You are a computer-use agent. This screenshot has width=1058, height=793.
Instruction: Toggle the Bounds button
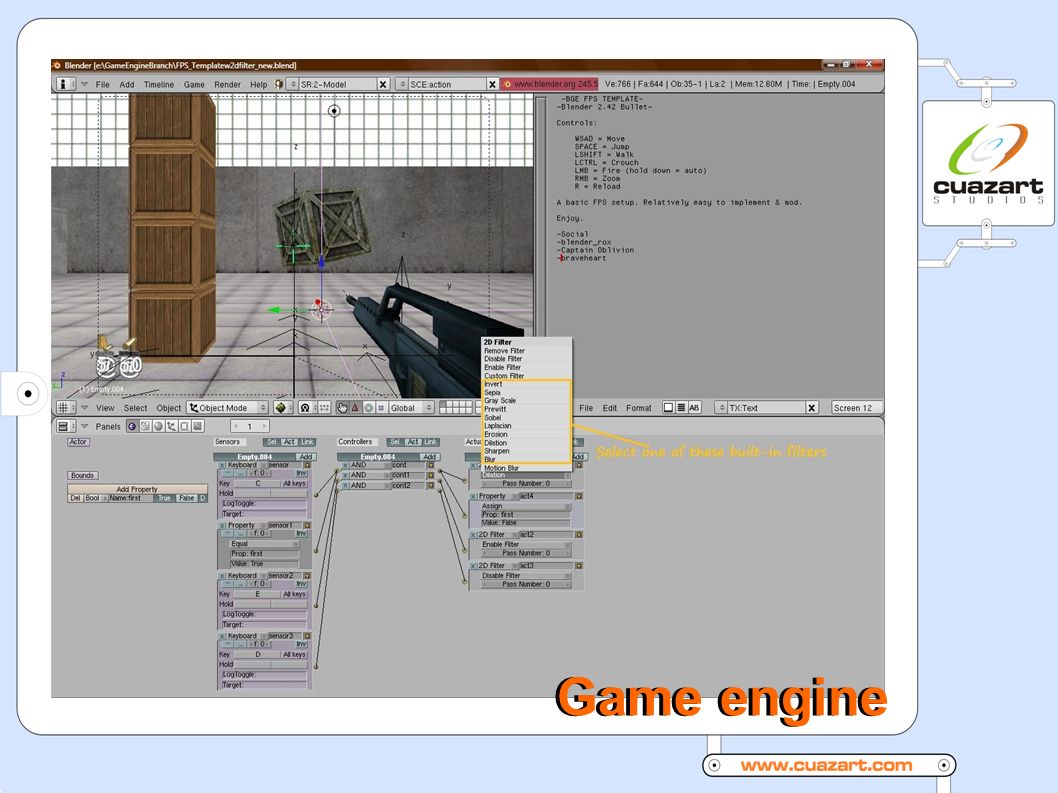pyautogui.click(x=82, y=476)
